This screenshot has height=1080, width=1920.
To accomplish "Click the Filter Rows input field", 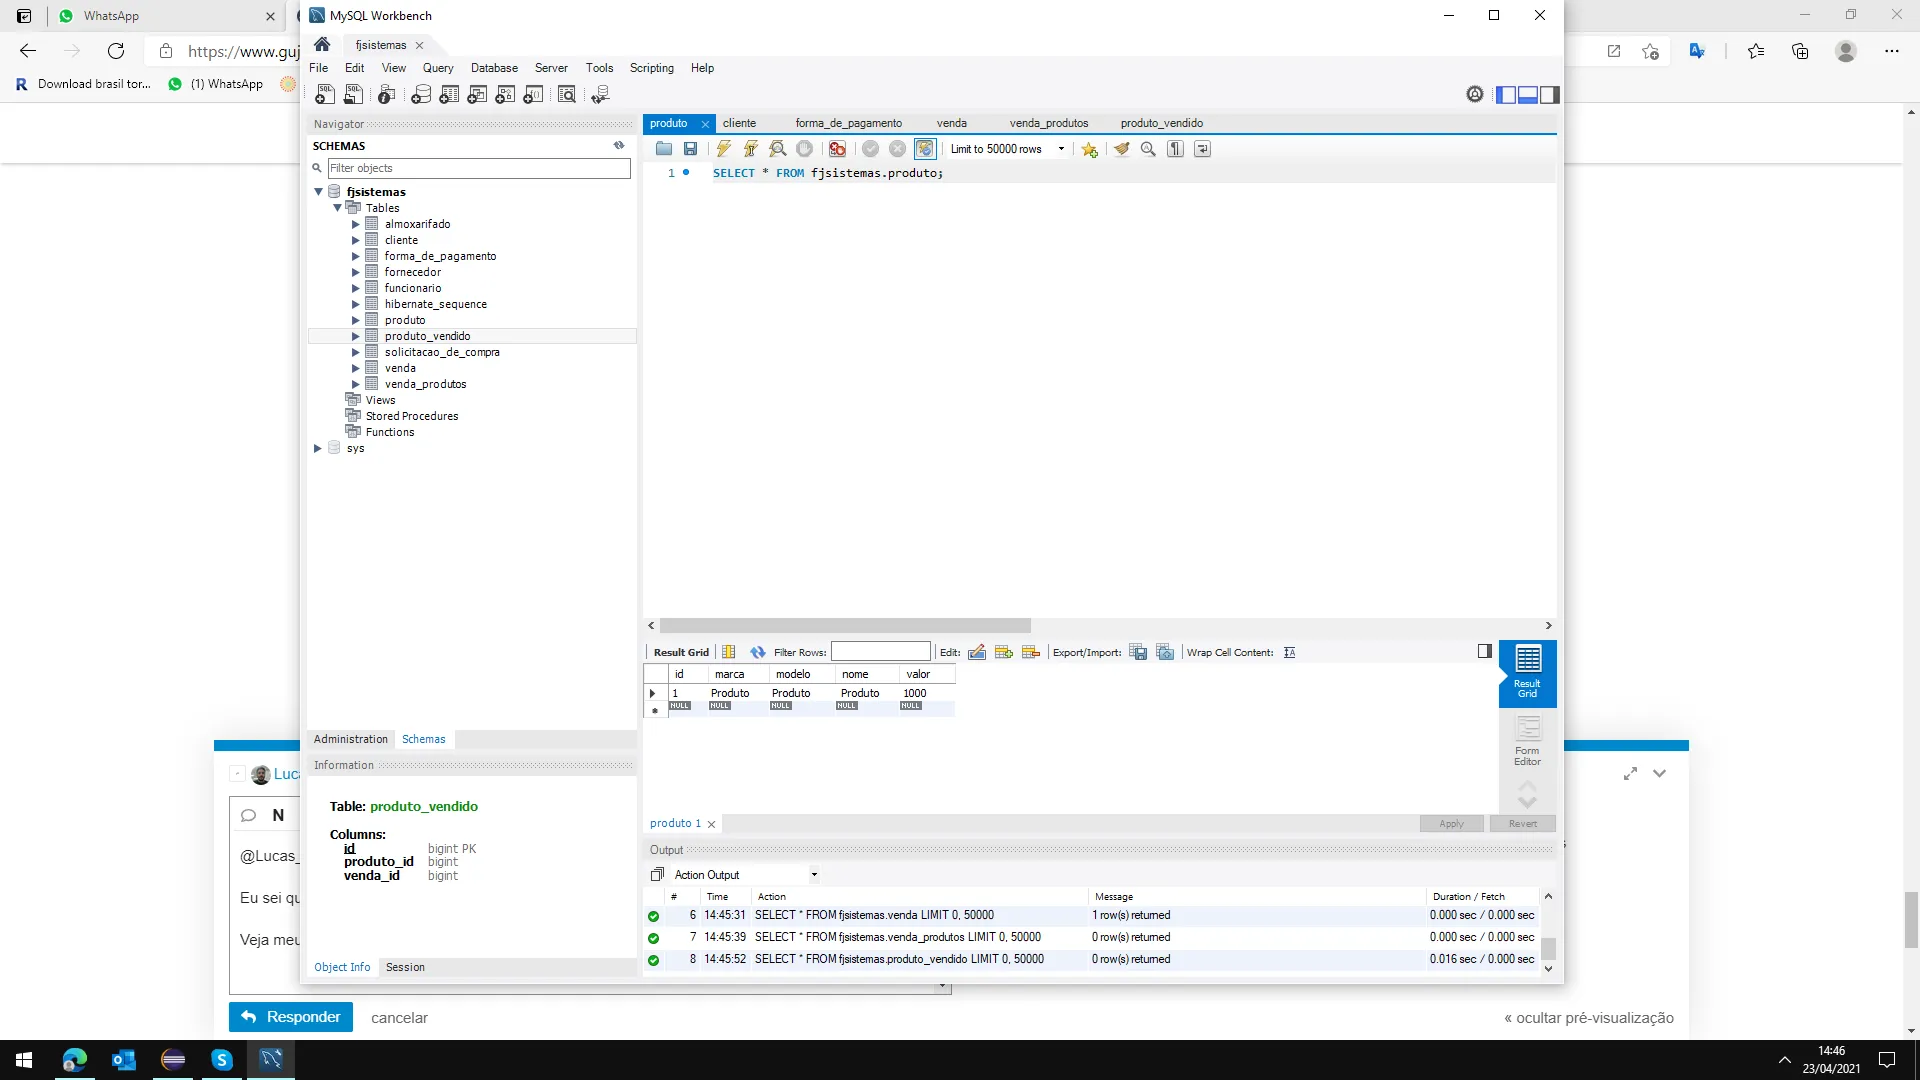I will click(x=880, y=652).
